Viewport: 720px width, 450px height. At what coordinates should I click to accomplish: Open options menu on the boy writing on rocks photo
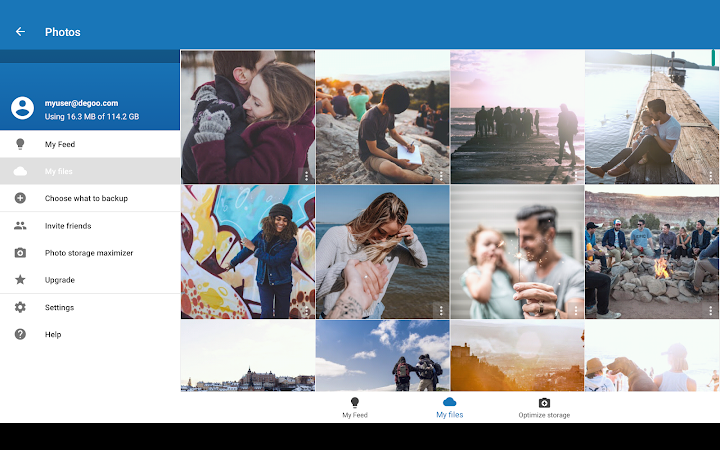(441, 176)
